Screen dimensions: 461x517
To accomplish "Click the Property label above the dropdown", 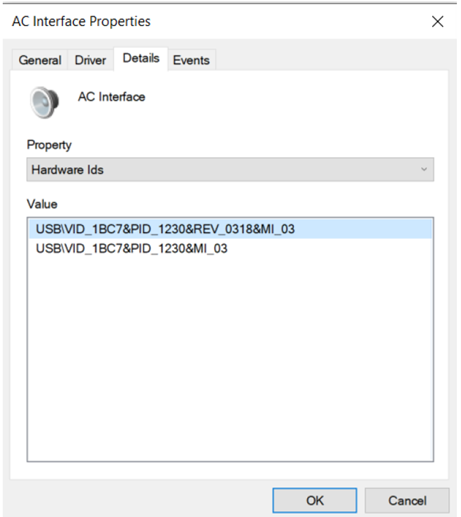I will pyautogui.click(x=49, y=145).
